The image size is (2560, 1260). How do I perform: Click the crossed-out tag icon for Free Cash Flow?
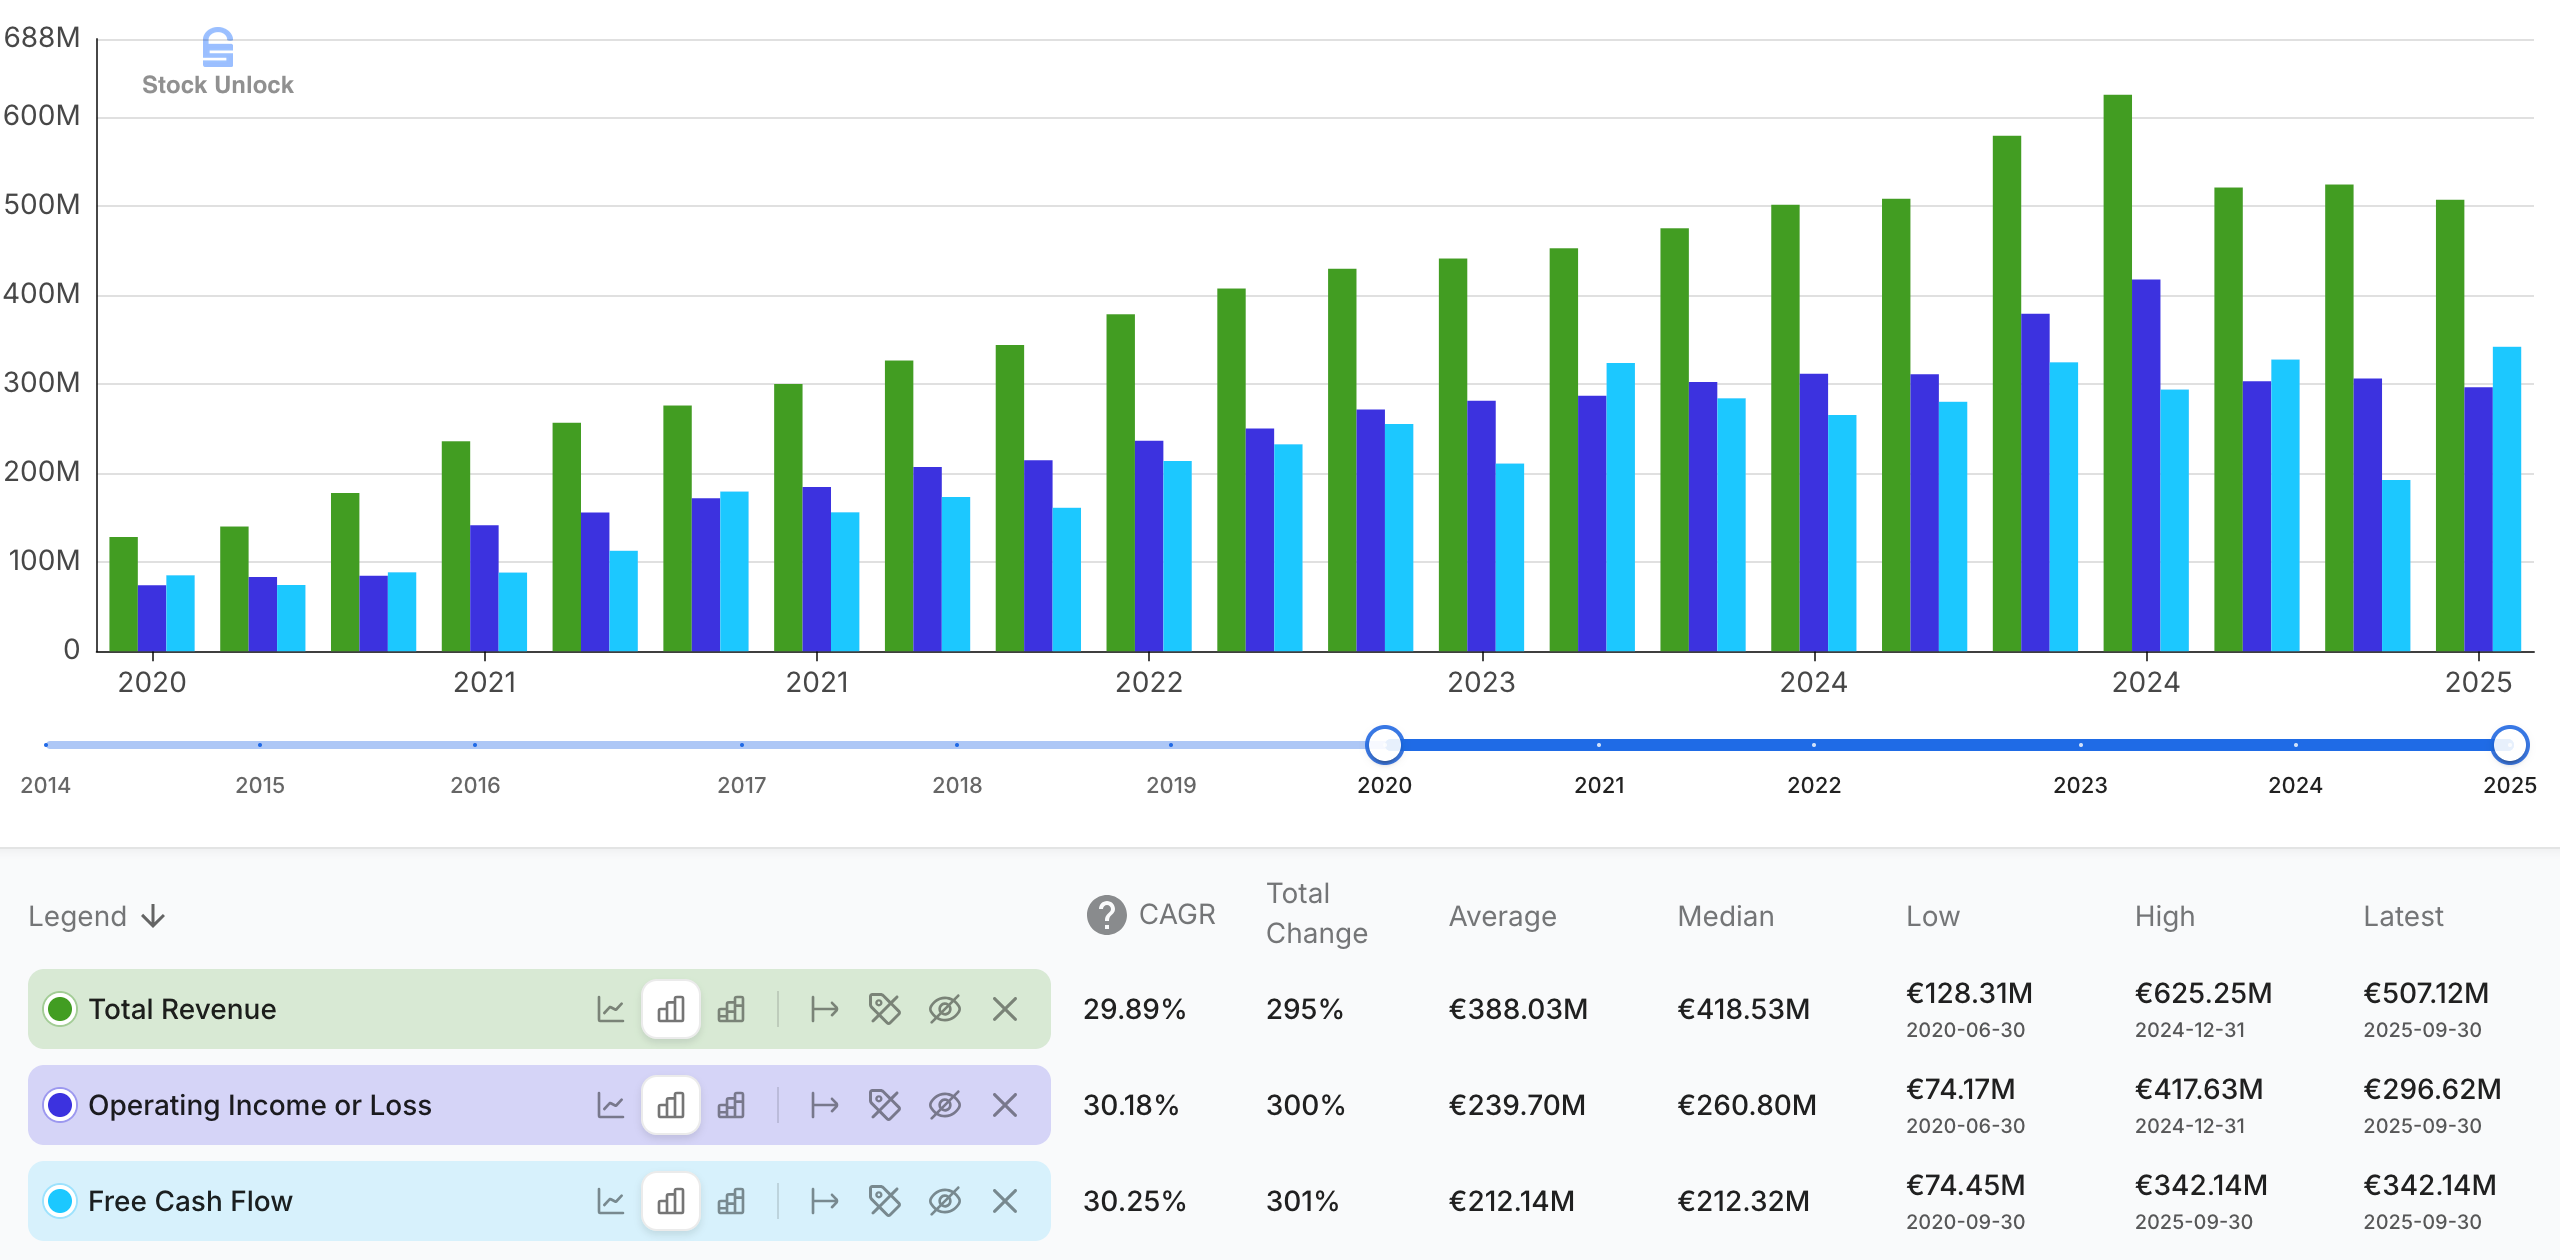[884, 1201]
